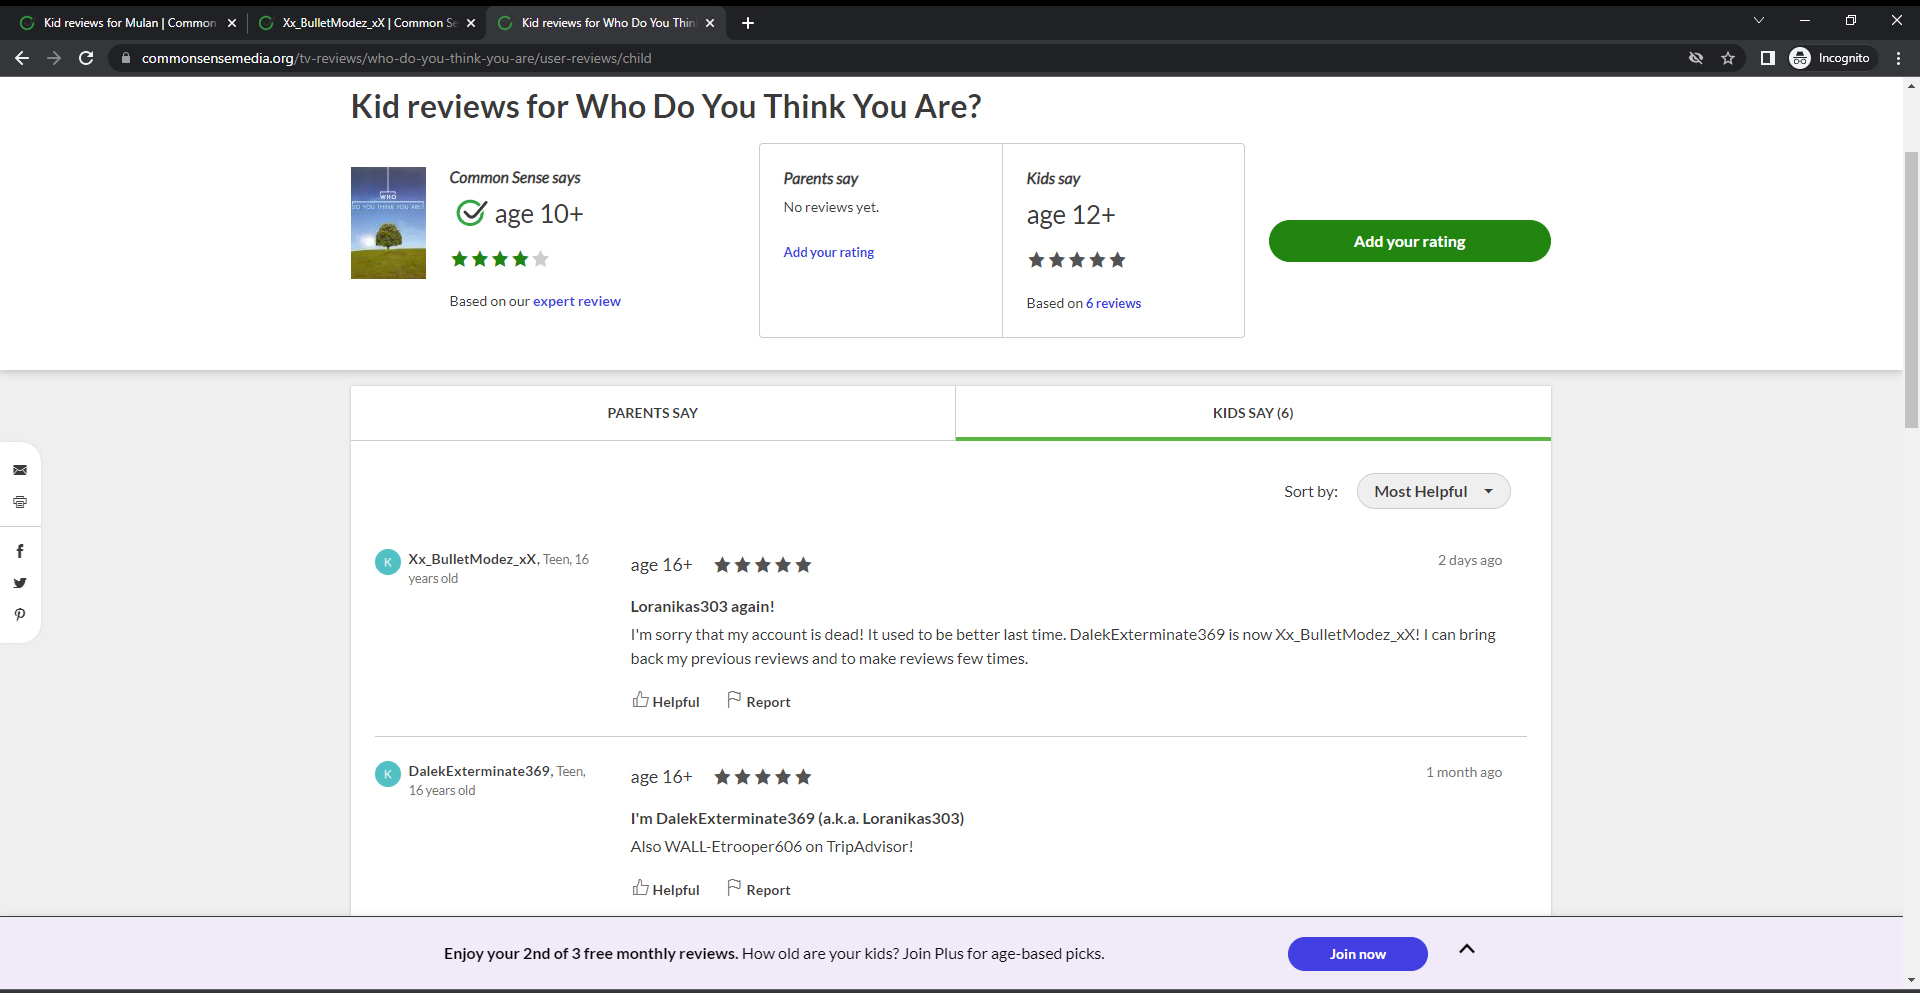Click the Who Do You Think You Are poster
The width and height of the screenshot is (1920, 993).
388,223
